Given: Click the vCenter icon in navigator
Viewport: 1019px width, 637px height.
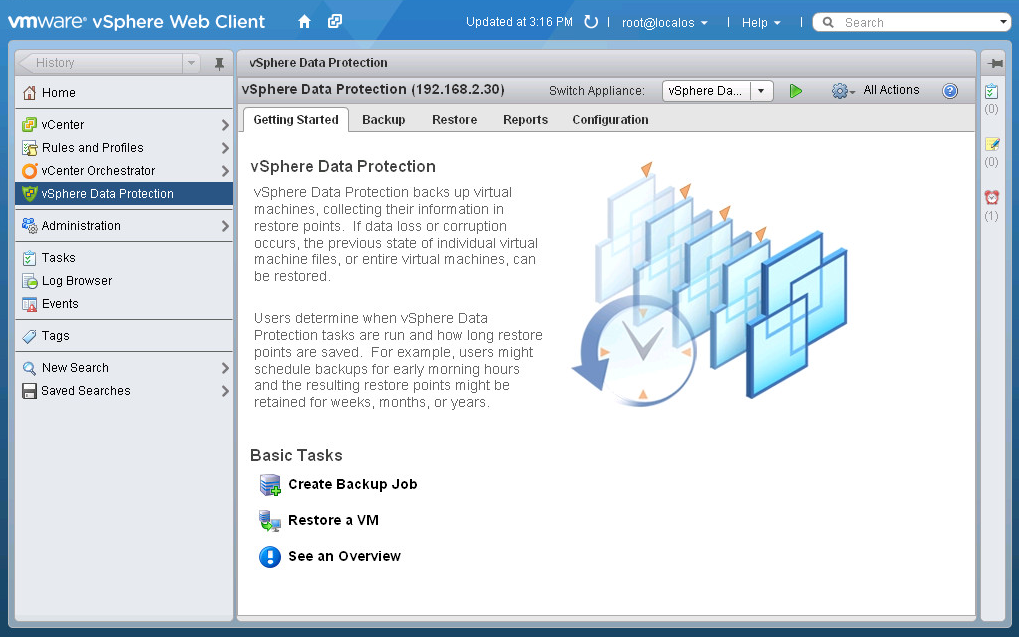Looking at the screenshot, I should click(x=29, y=124).
